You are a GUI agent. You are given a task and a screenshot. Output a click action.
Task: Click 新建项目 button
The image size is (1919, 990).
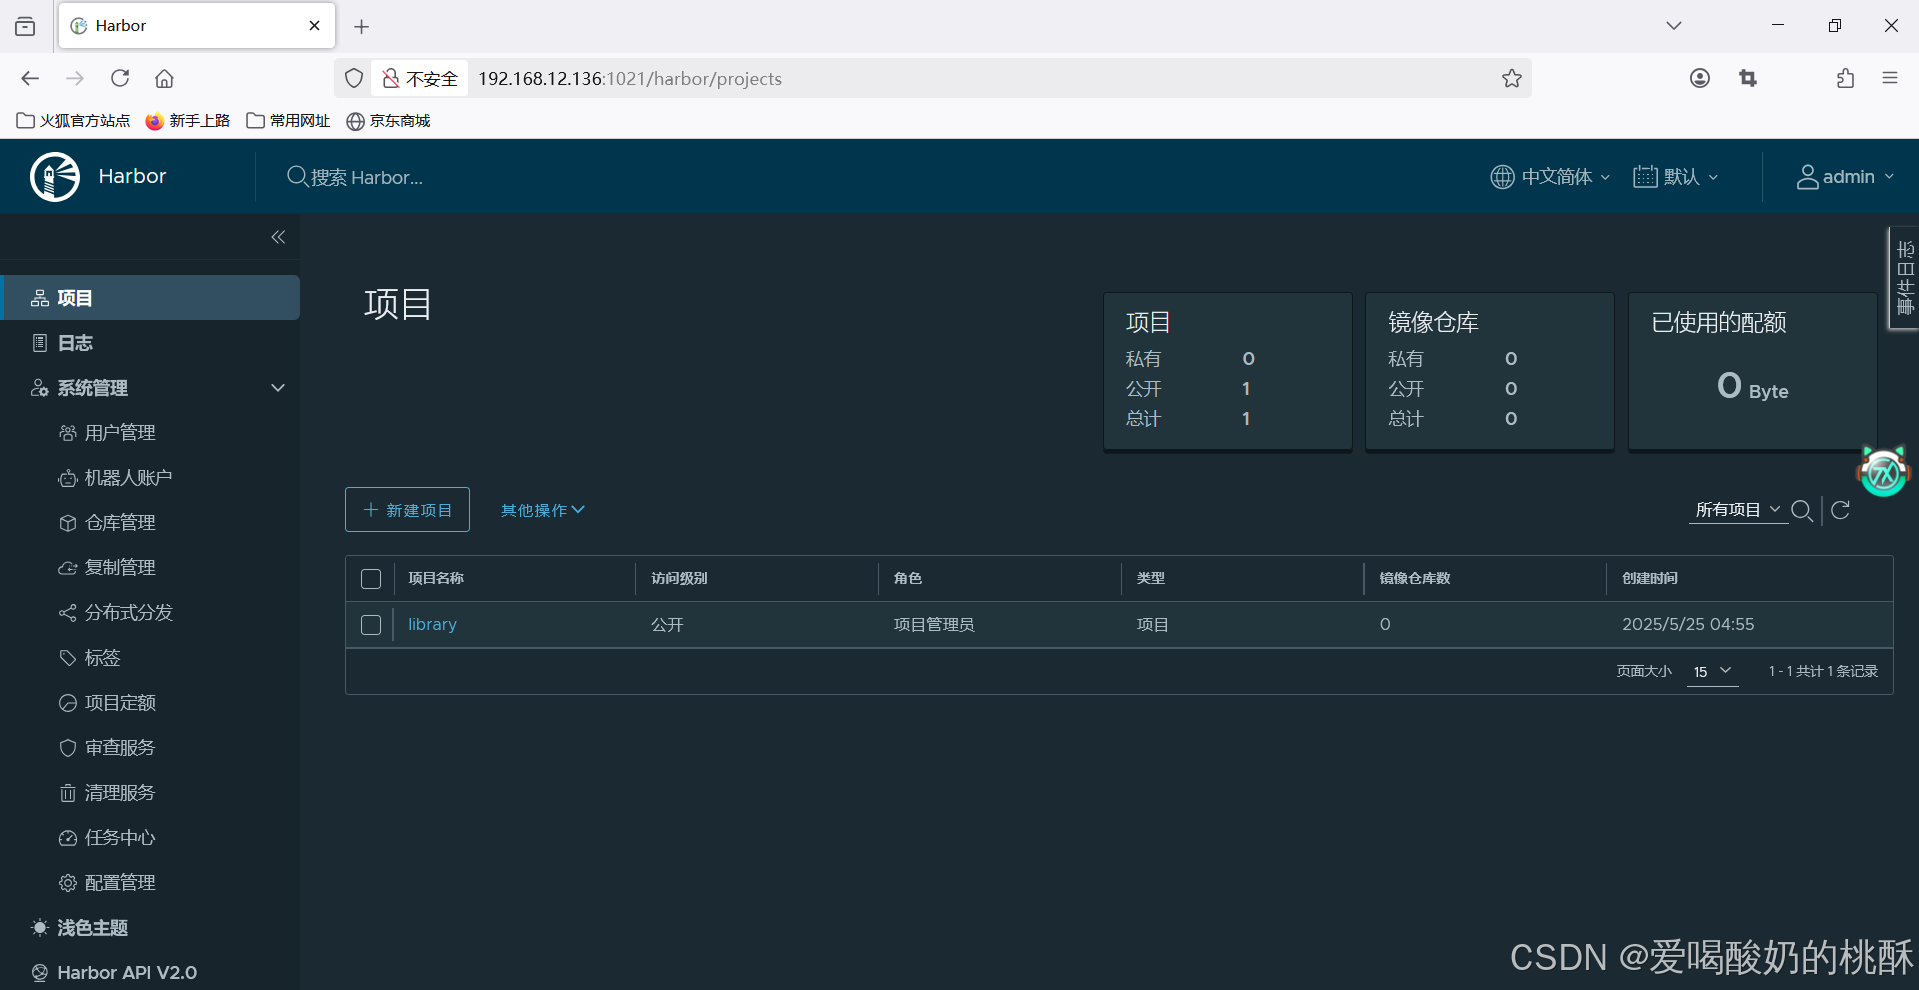(407, 510)
